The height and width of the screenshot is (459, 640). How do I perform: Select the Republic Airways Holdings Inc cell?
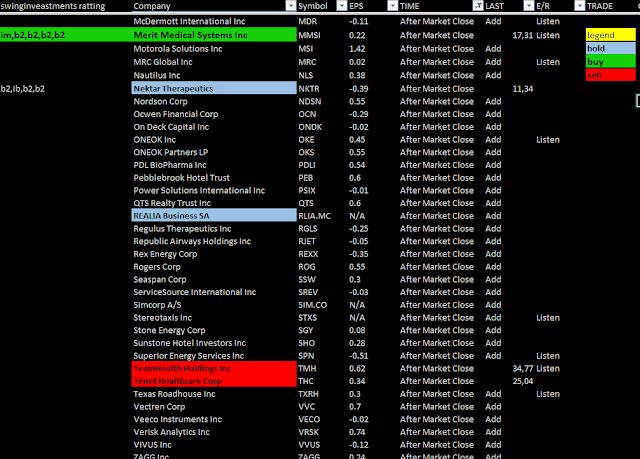(192, 241)
